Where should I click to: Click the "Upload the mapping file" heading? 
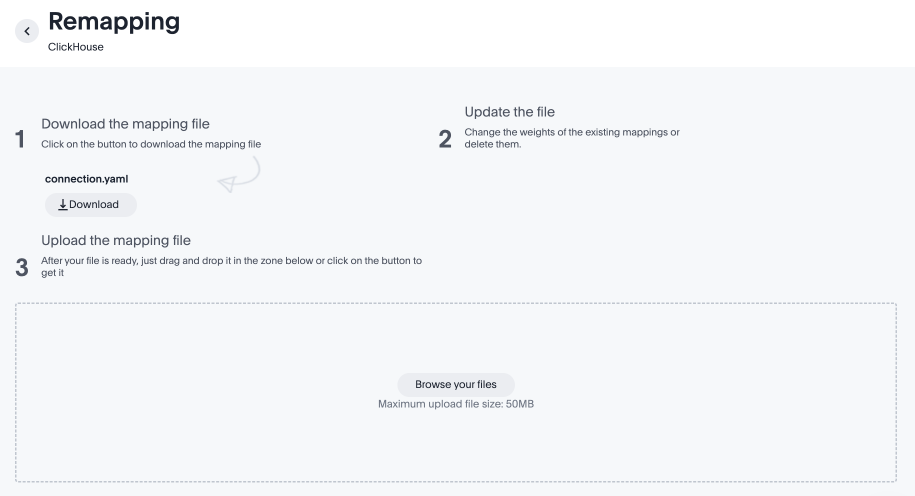115,240
